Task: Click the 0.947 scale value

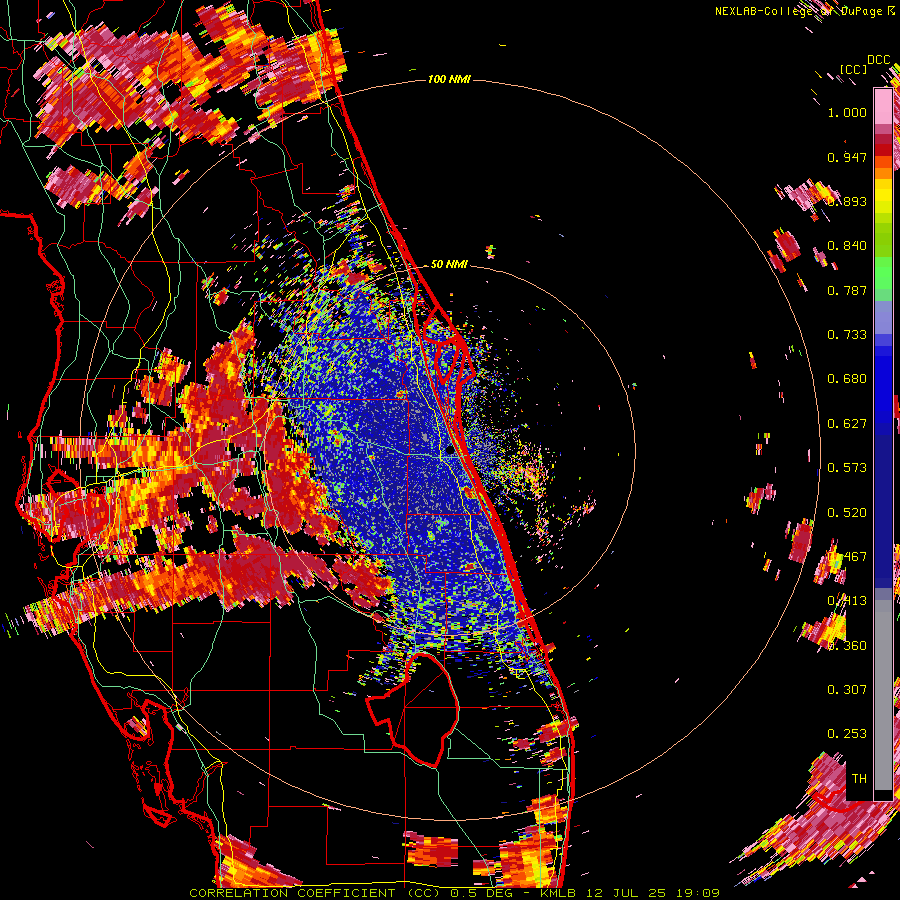Action: [x=847, y=157]
